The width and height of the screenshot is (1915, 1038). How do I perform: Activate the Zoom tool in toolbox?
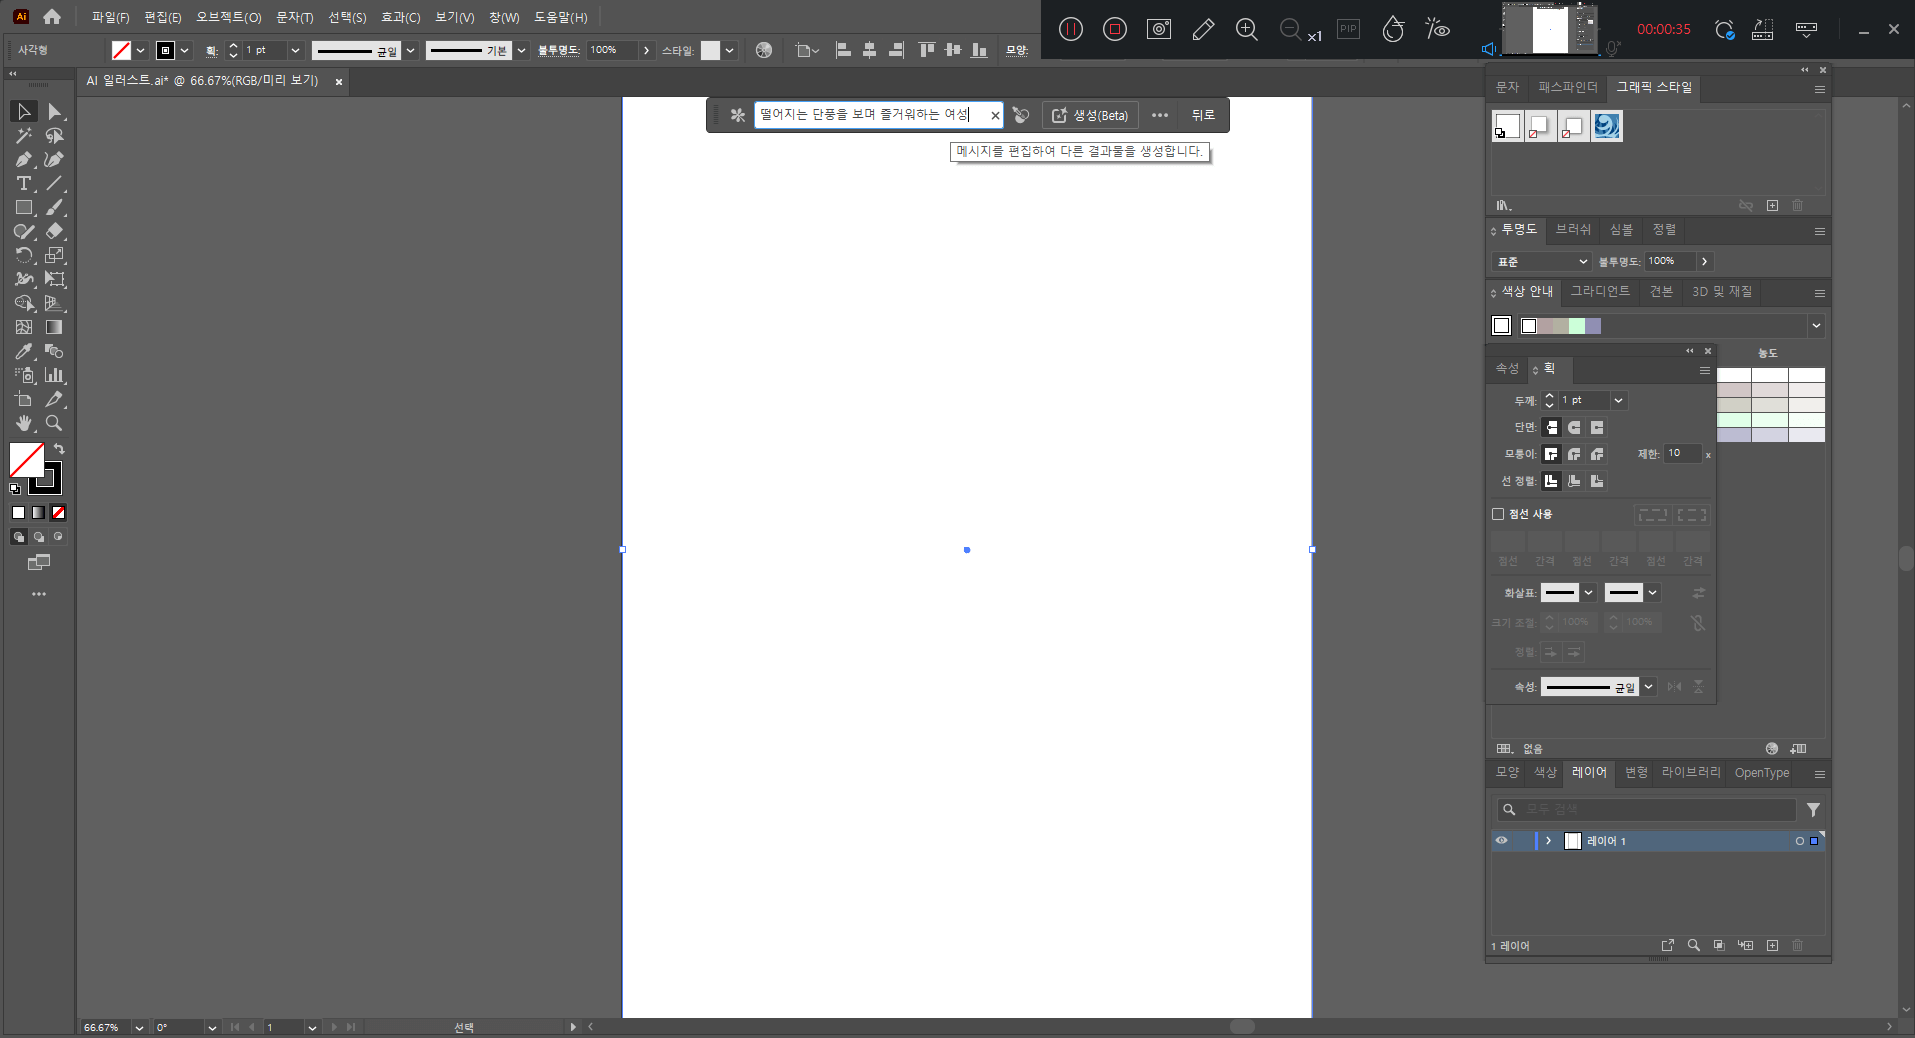pyautogui.click(x=55, y=423)
